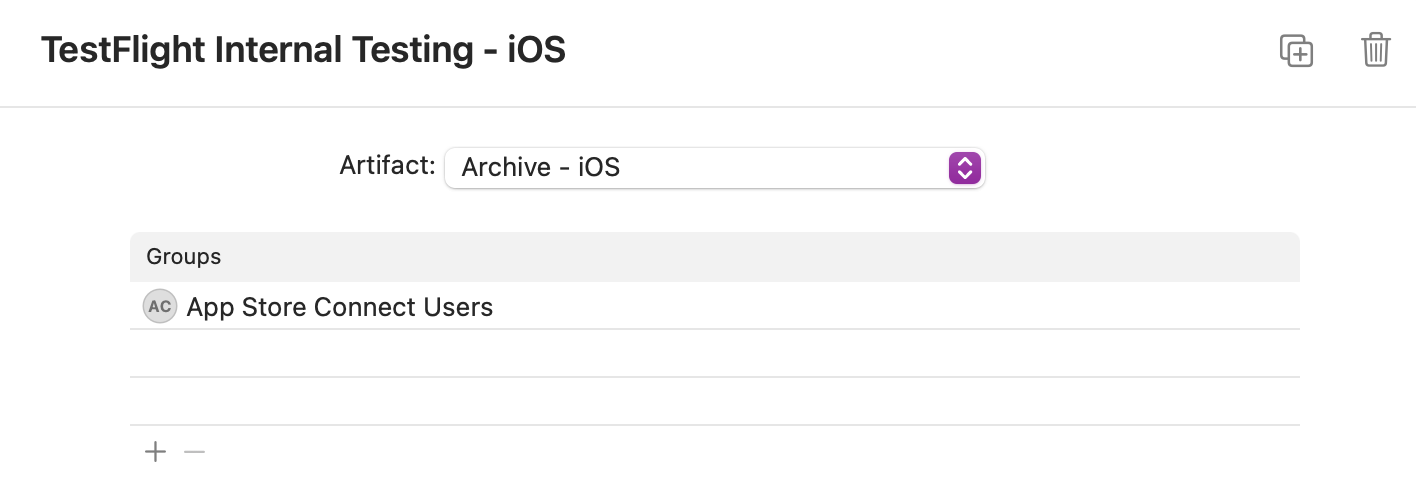Add a new group with plus button
Image resolution: width=1416 pixels, height=486 pixels.
click(x=155, y=452)
